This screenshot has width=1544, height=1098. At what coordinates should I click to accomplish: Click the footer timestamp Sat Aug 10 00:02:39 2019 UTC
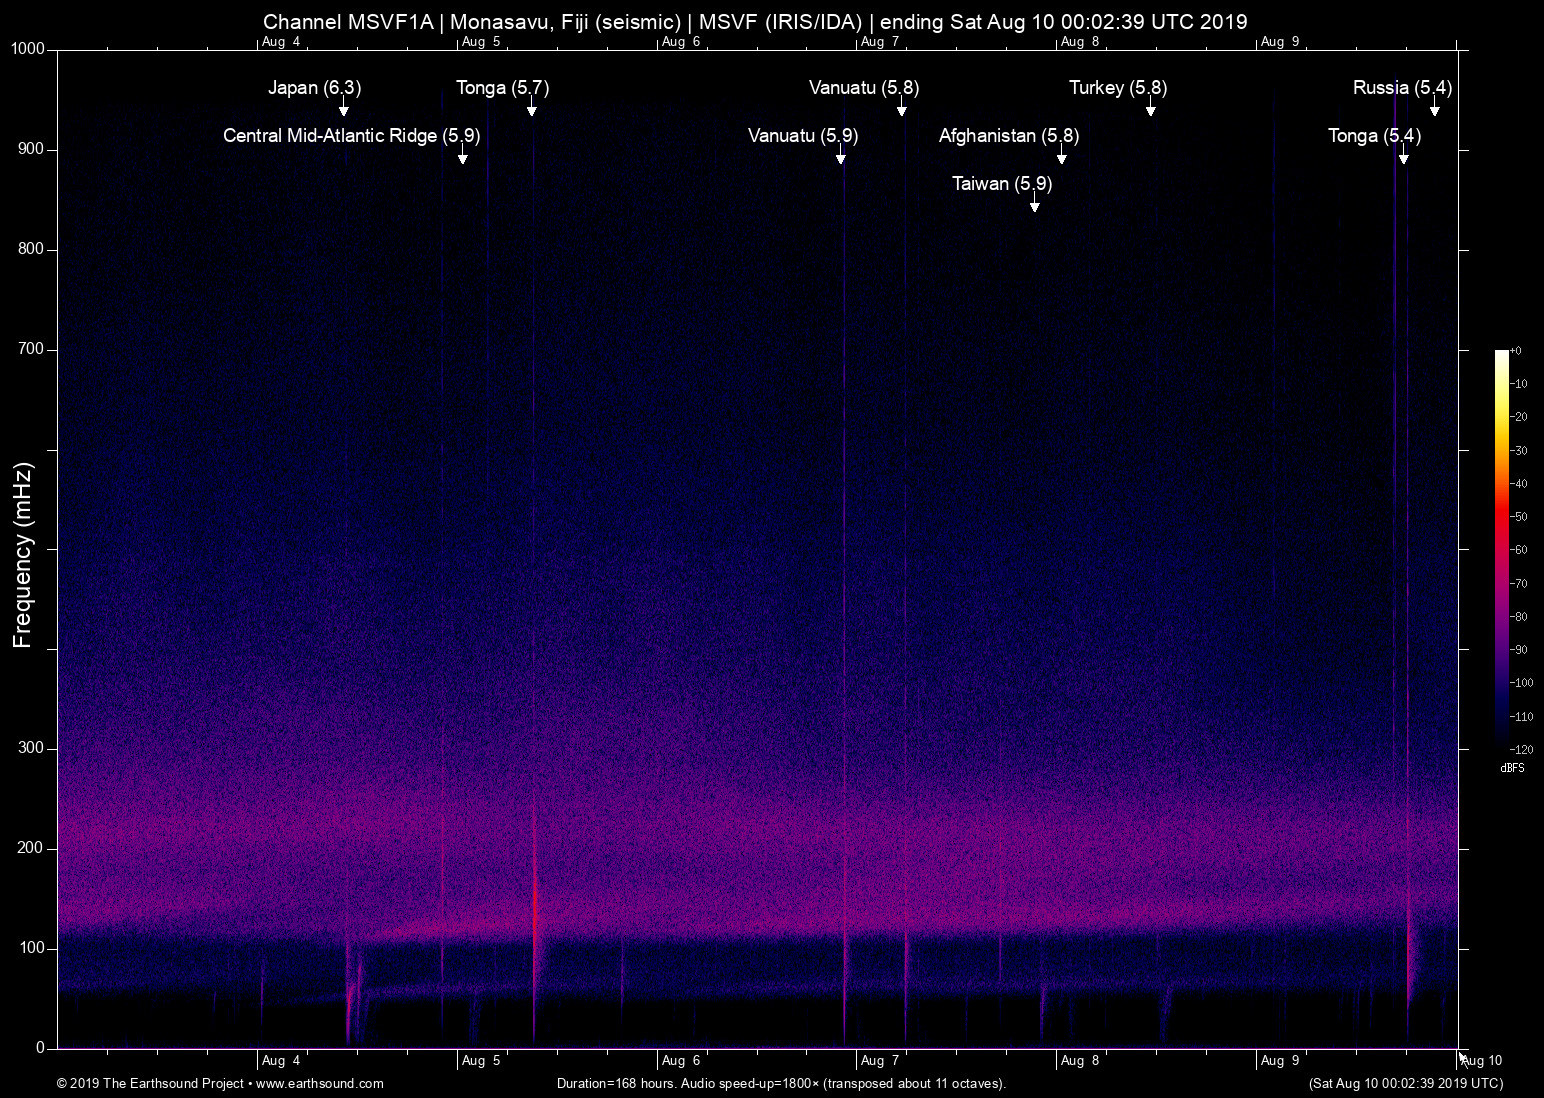1405,1083
